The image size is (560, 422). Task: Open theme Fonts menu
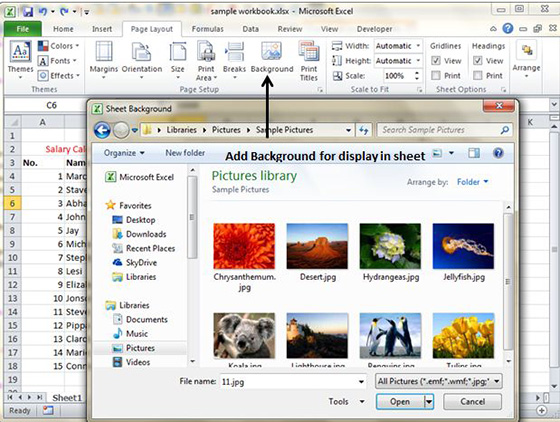click(x=58, y=61)
